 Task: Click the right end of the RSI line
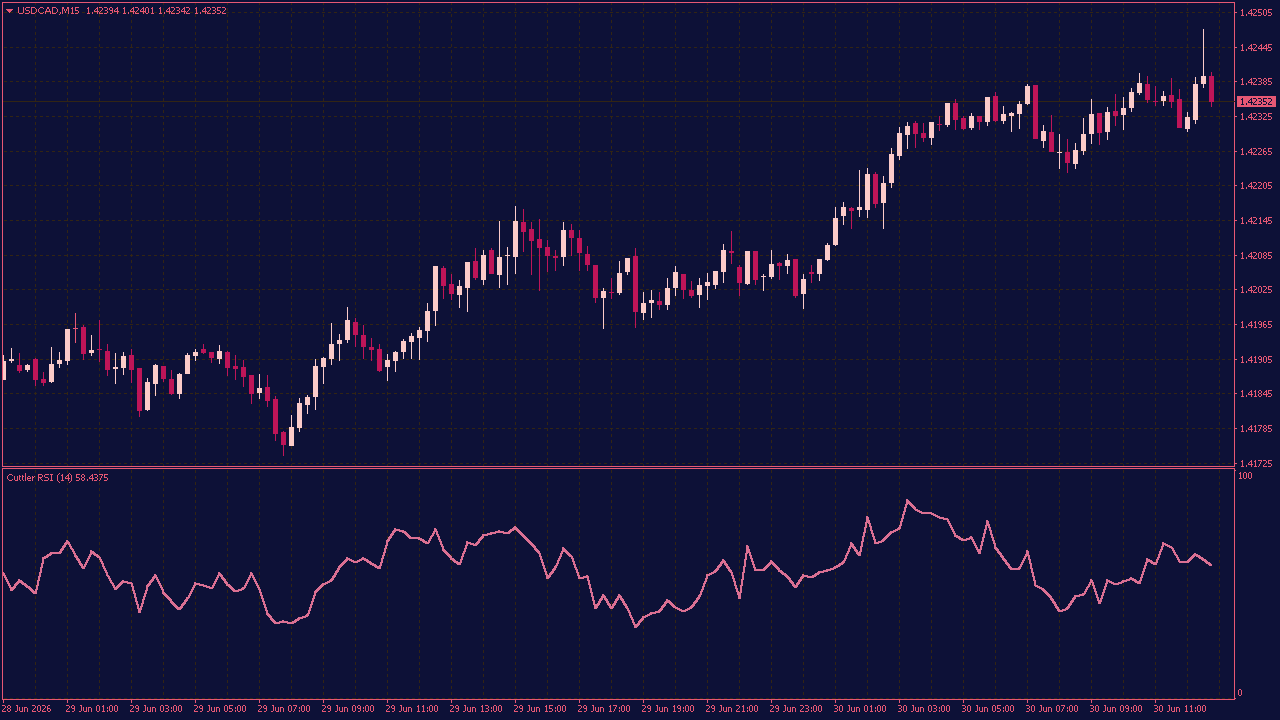1211,565
